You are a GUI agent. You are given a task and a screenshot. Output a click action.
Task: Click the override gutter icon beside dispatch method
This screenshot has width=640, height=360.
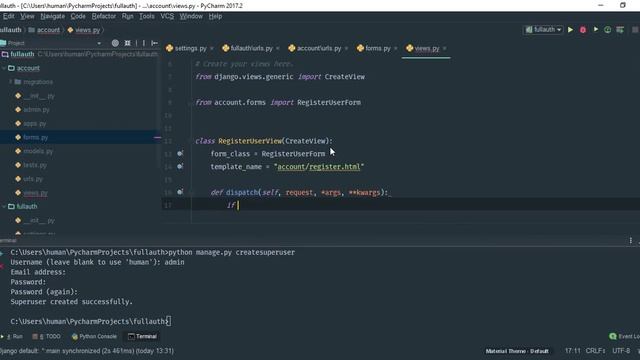coord(180,192)
